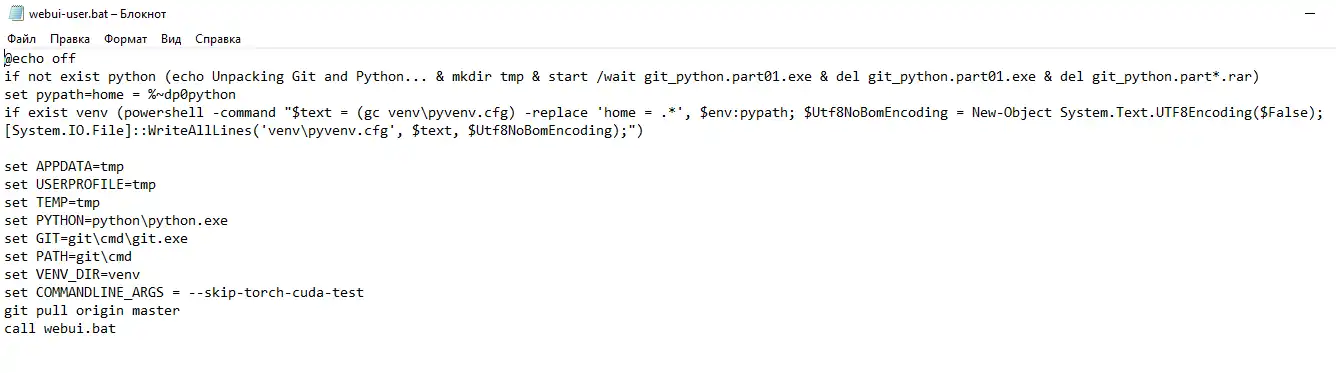The width and height of the screenshot is (1336, 373).
Task: Open the Правка menu
Action: pyautogui.click(x=70, y=39)
